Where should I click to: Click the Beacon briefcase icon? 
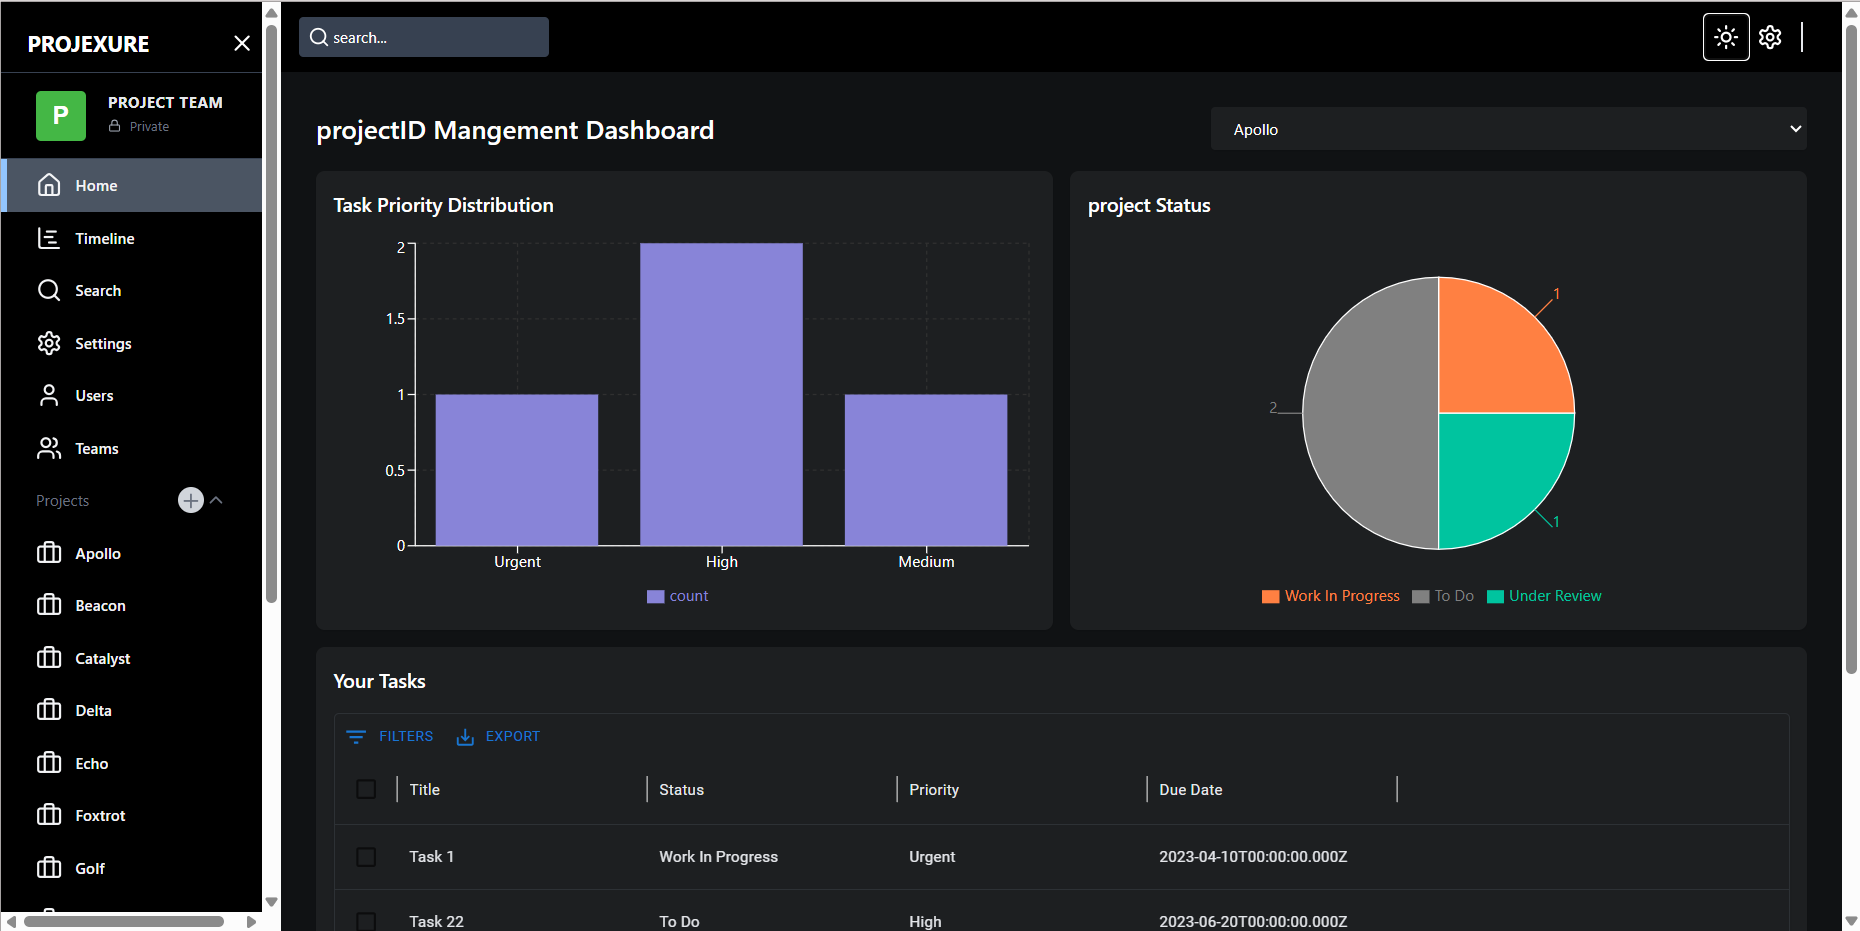coord(49,605)
